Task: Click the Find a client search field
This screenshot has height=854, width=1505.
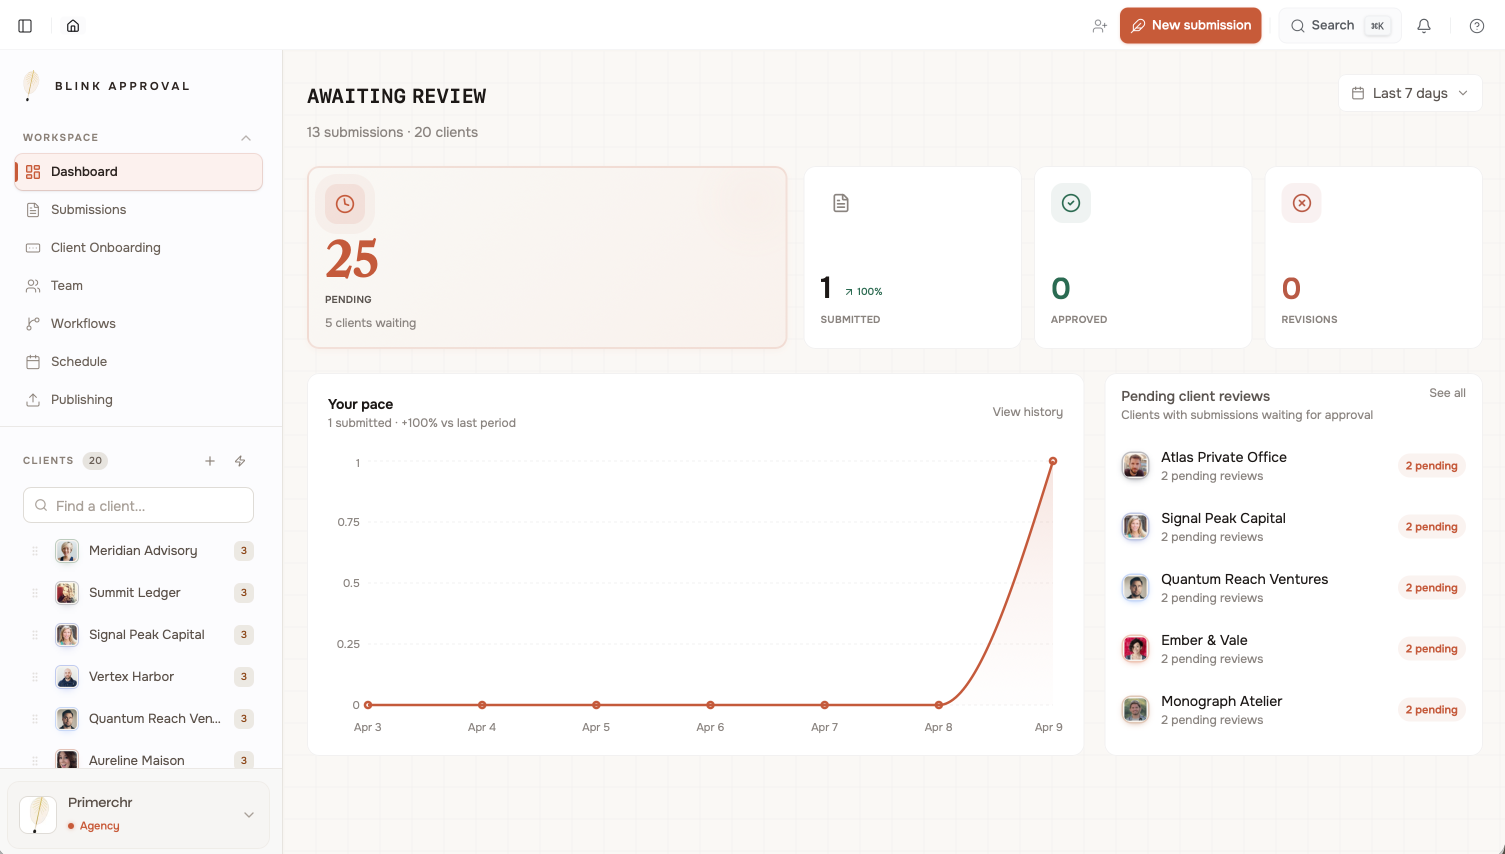Action: coord(138,506)
